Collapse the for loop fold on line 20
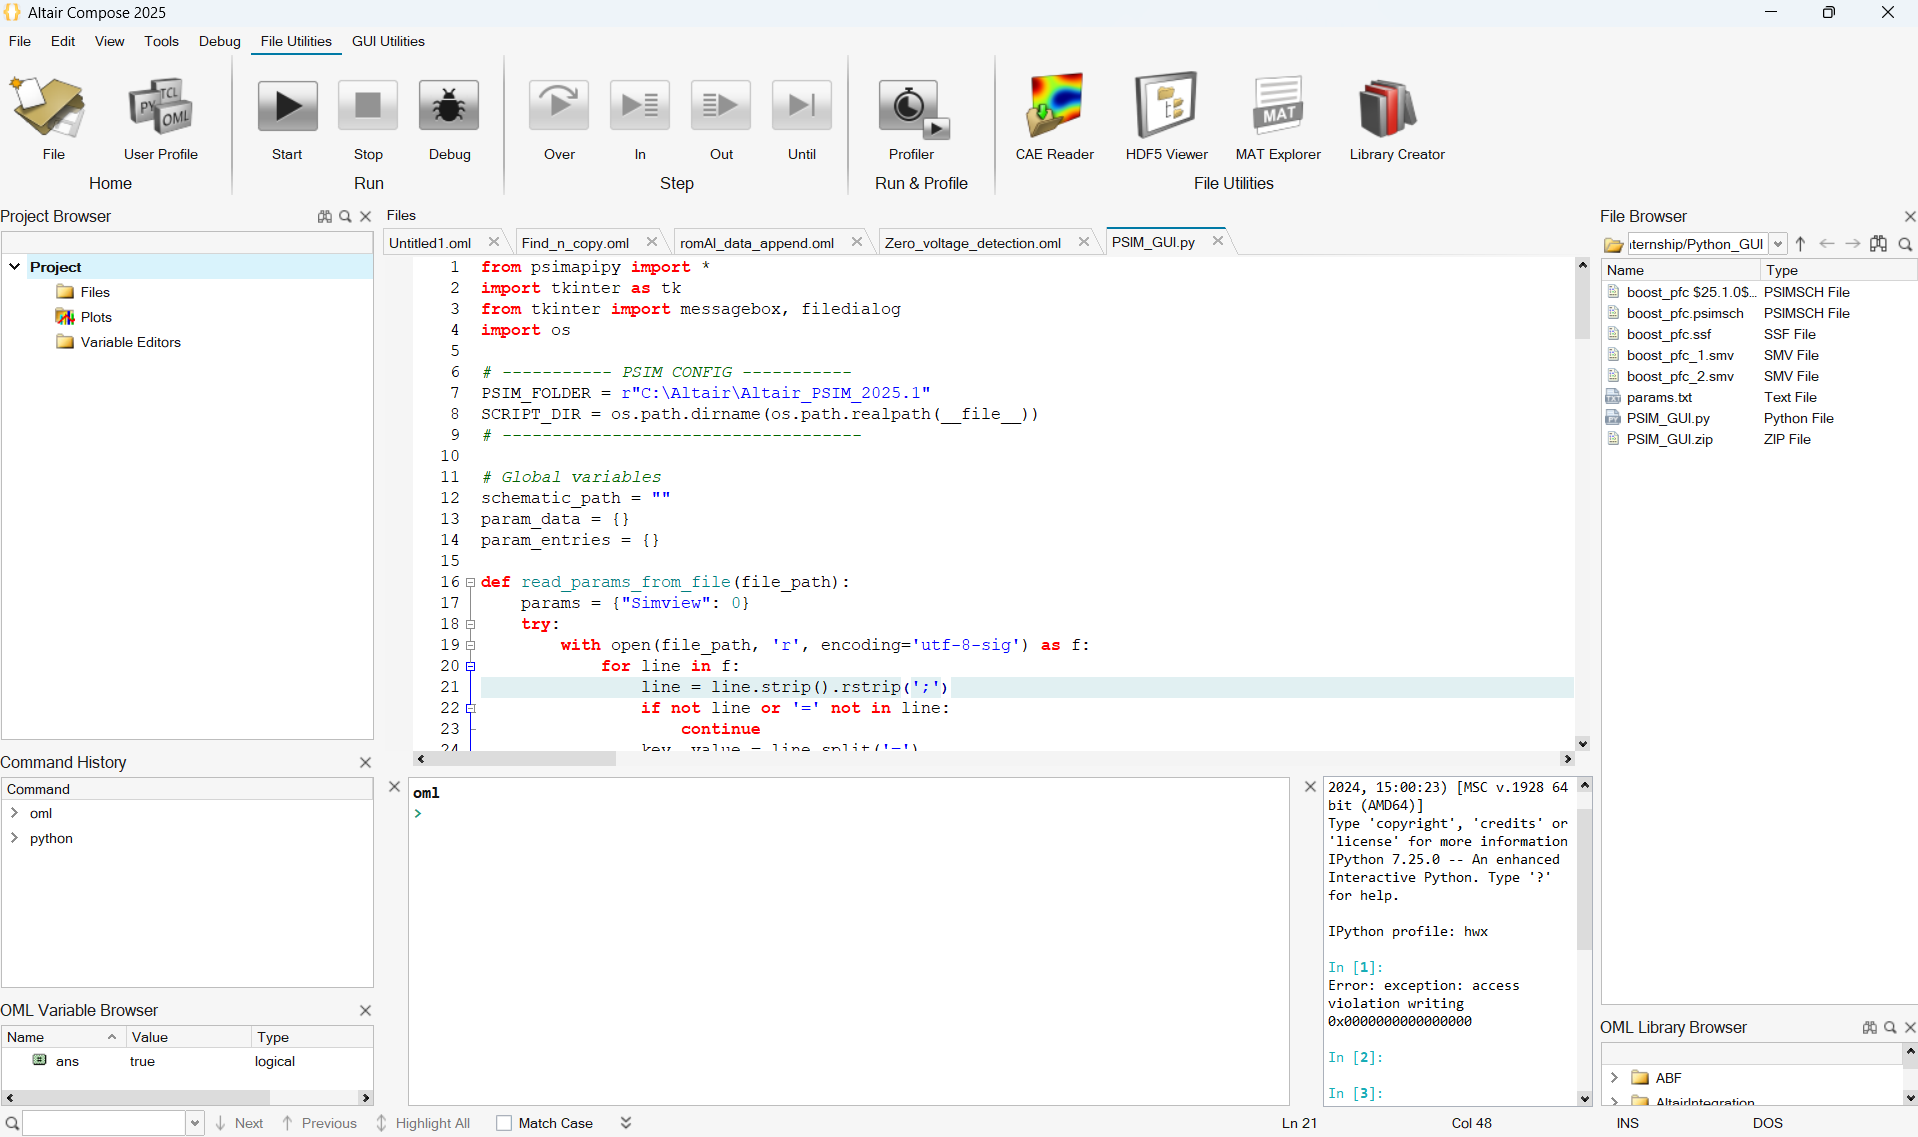 470,666
